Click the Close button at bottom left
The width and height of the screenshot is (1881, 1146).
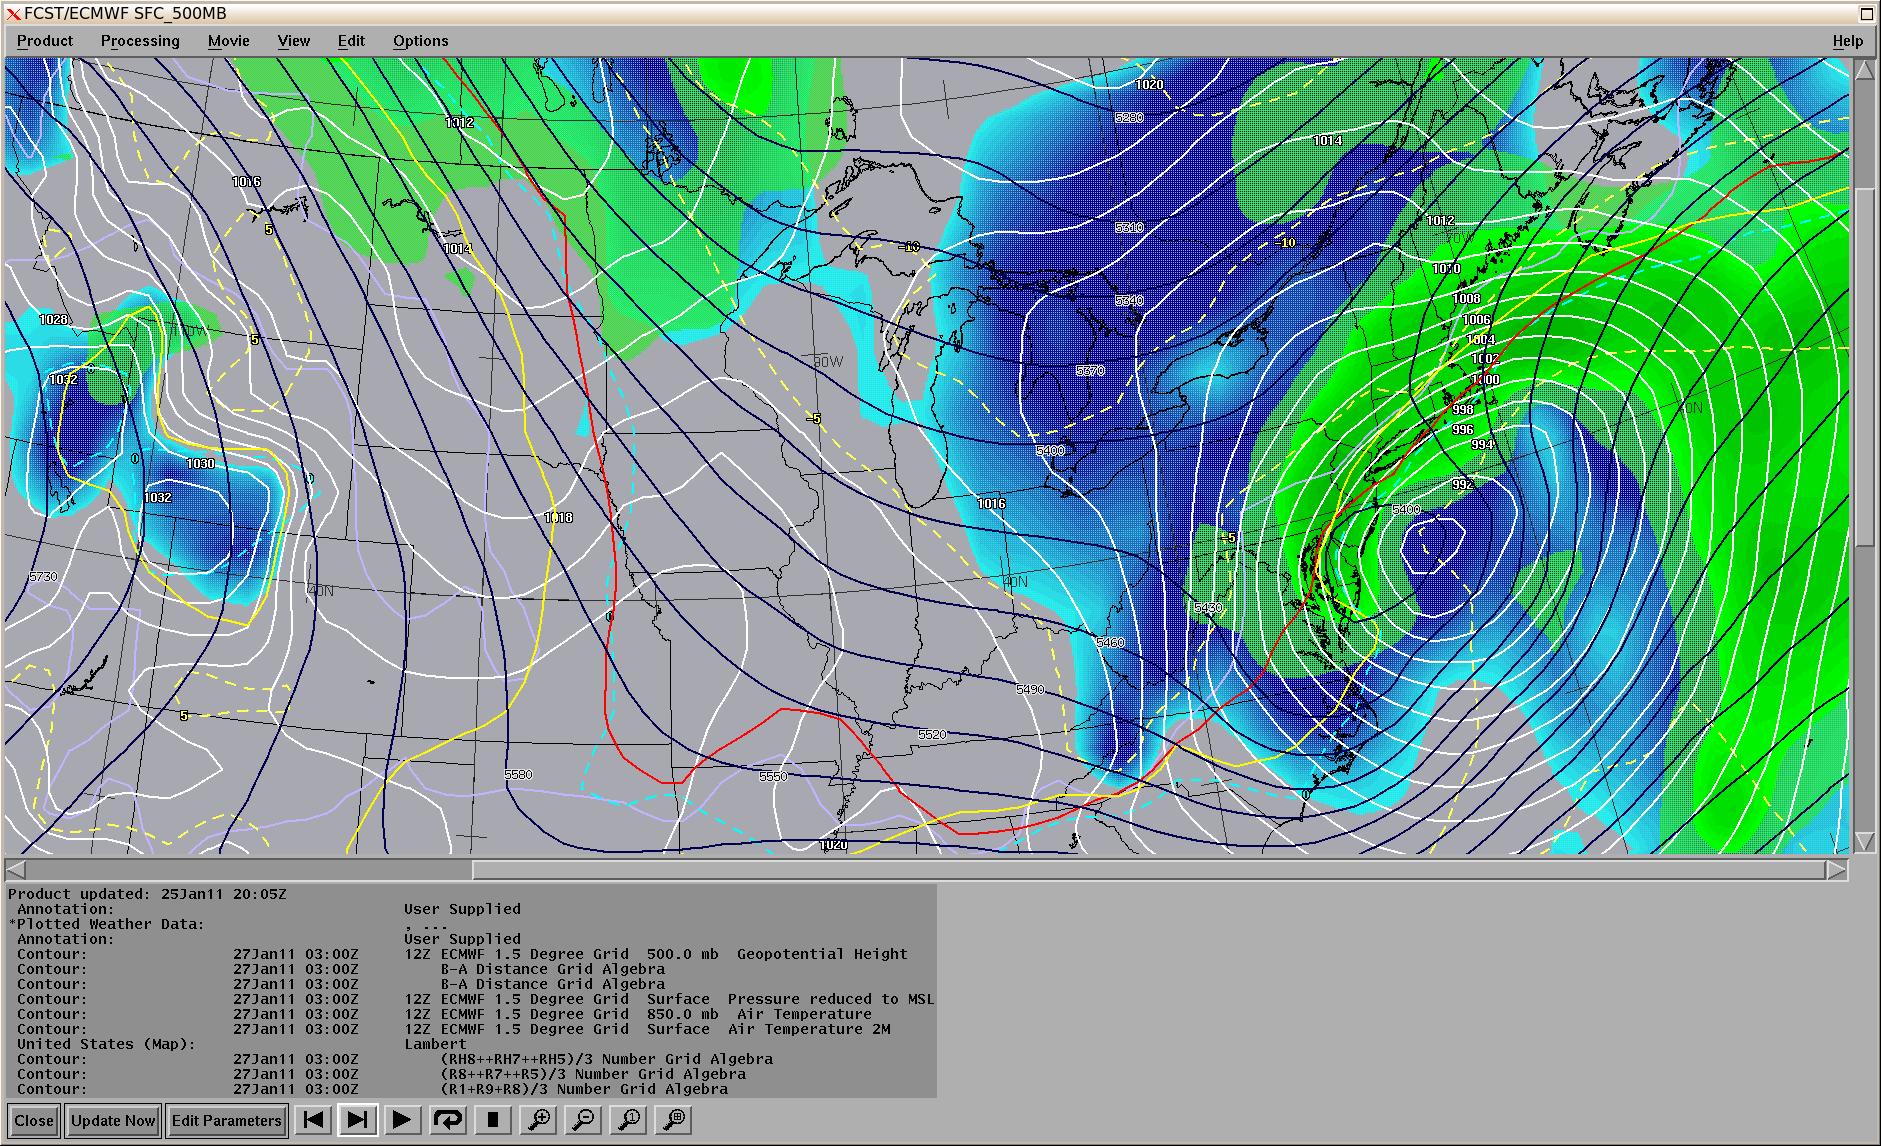[34, 1120]
